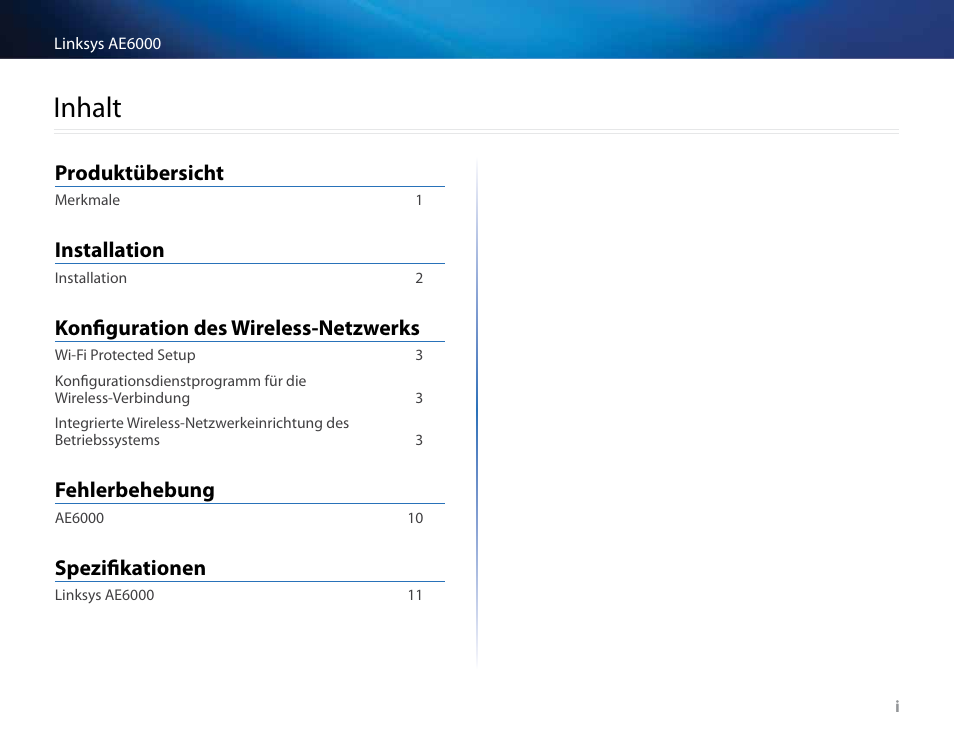Click the bold Installation section heading
The height and width of the screenshot is (738, 954).
tap(110, 250)
